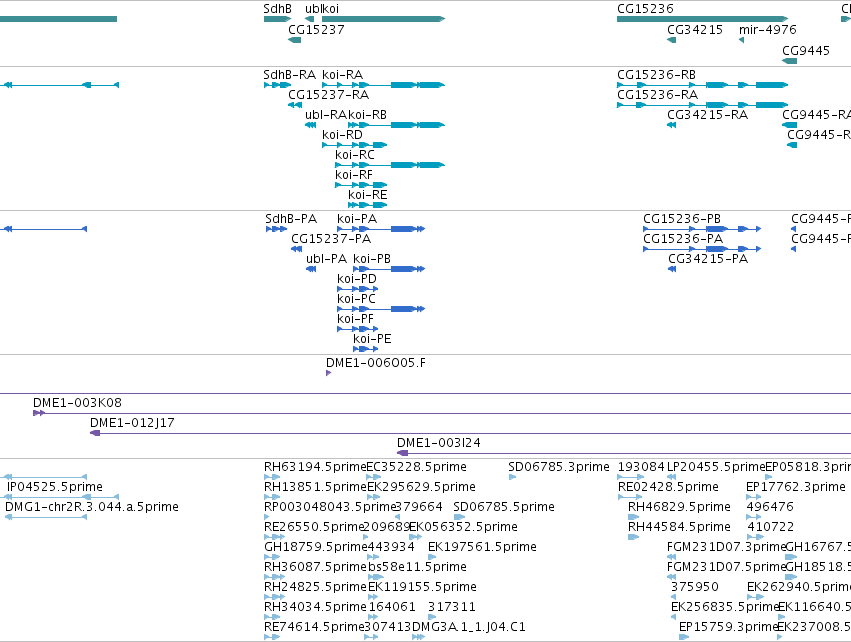Select the 496476 EST glyph
851x642 pixels.
click(754, 517)
